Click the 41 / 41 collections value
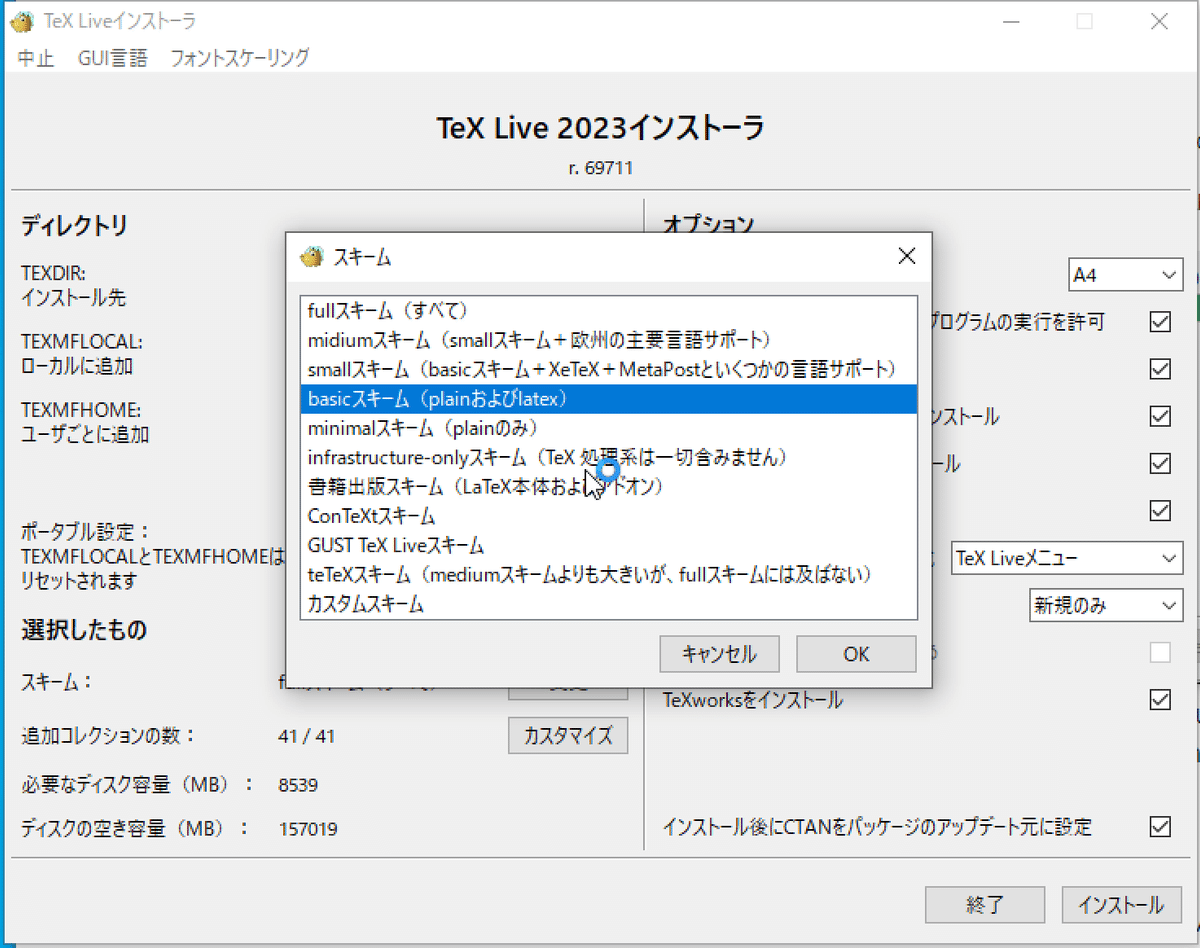 [307, 737]
